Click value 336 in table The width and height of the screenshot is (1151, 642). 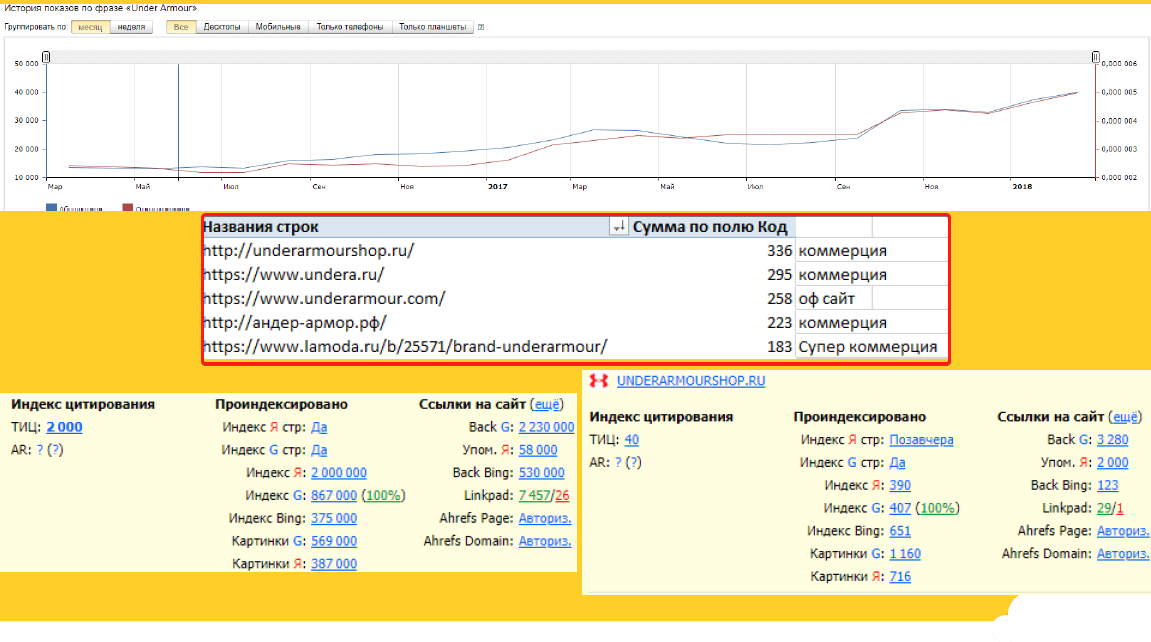(x=779, y=251)
